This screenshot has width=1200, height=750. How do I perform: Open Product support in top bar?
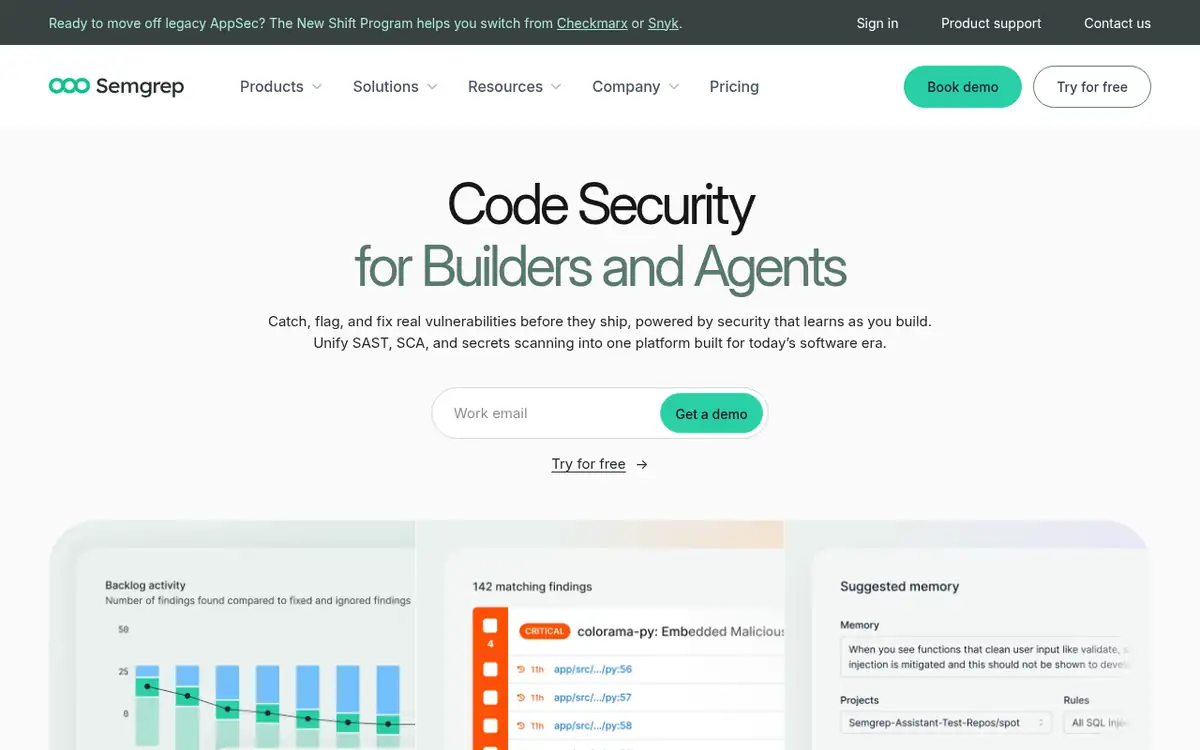pyautogui.click(x=991, y=23)
